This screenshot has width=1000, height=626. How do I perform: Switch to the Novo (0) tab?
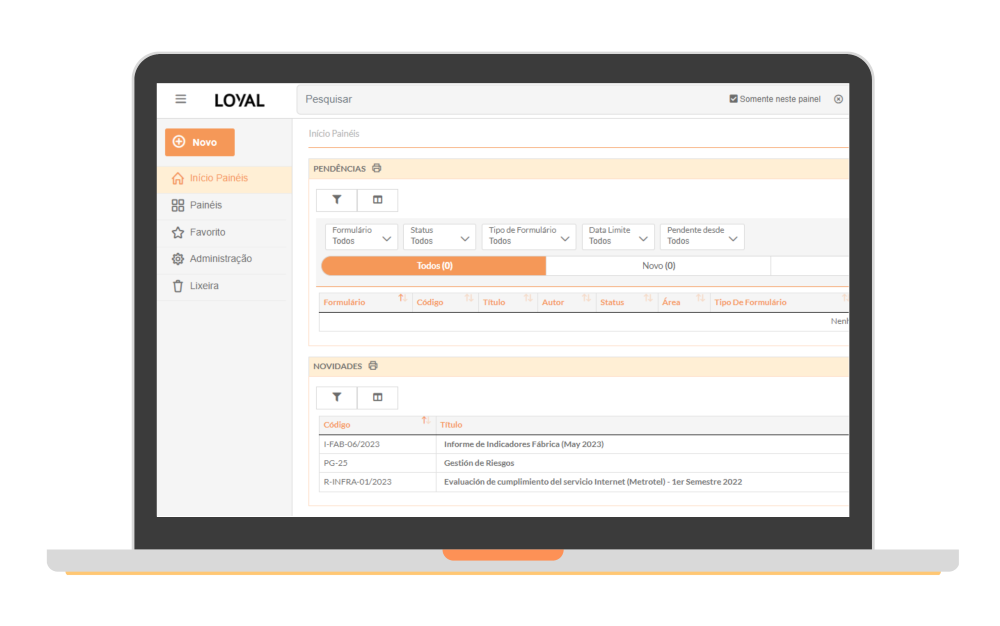(x=658, y=266)
